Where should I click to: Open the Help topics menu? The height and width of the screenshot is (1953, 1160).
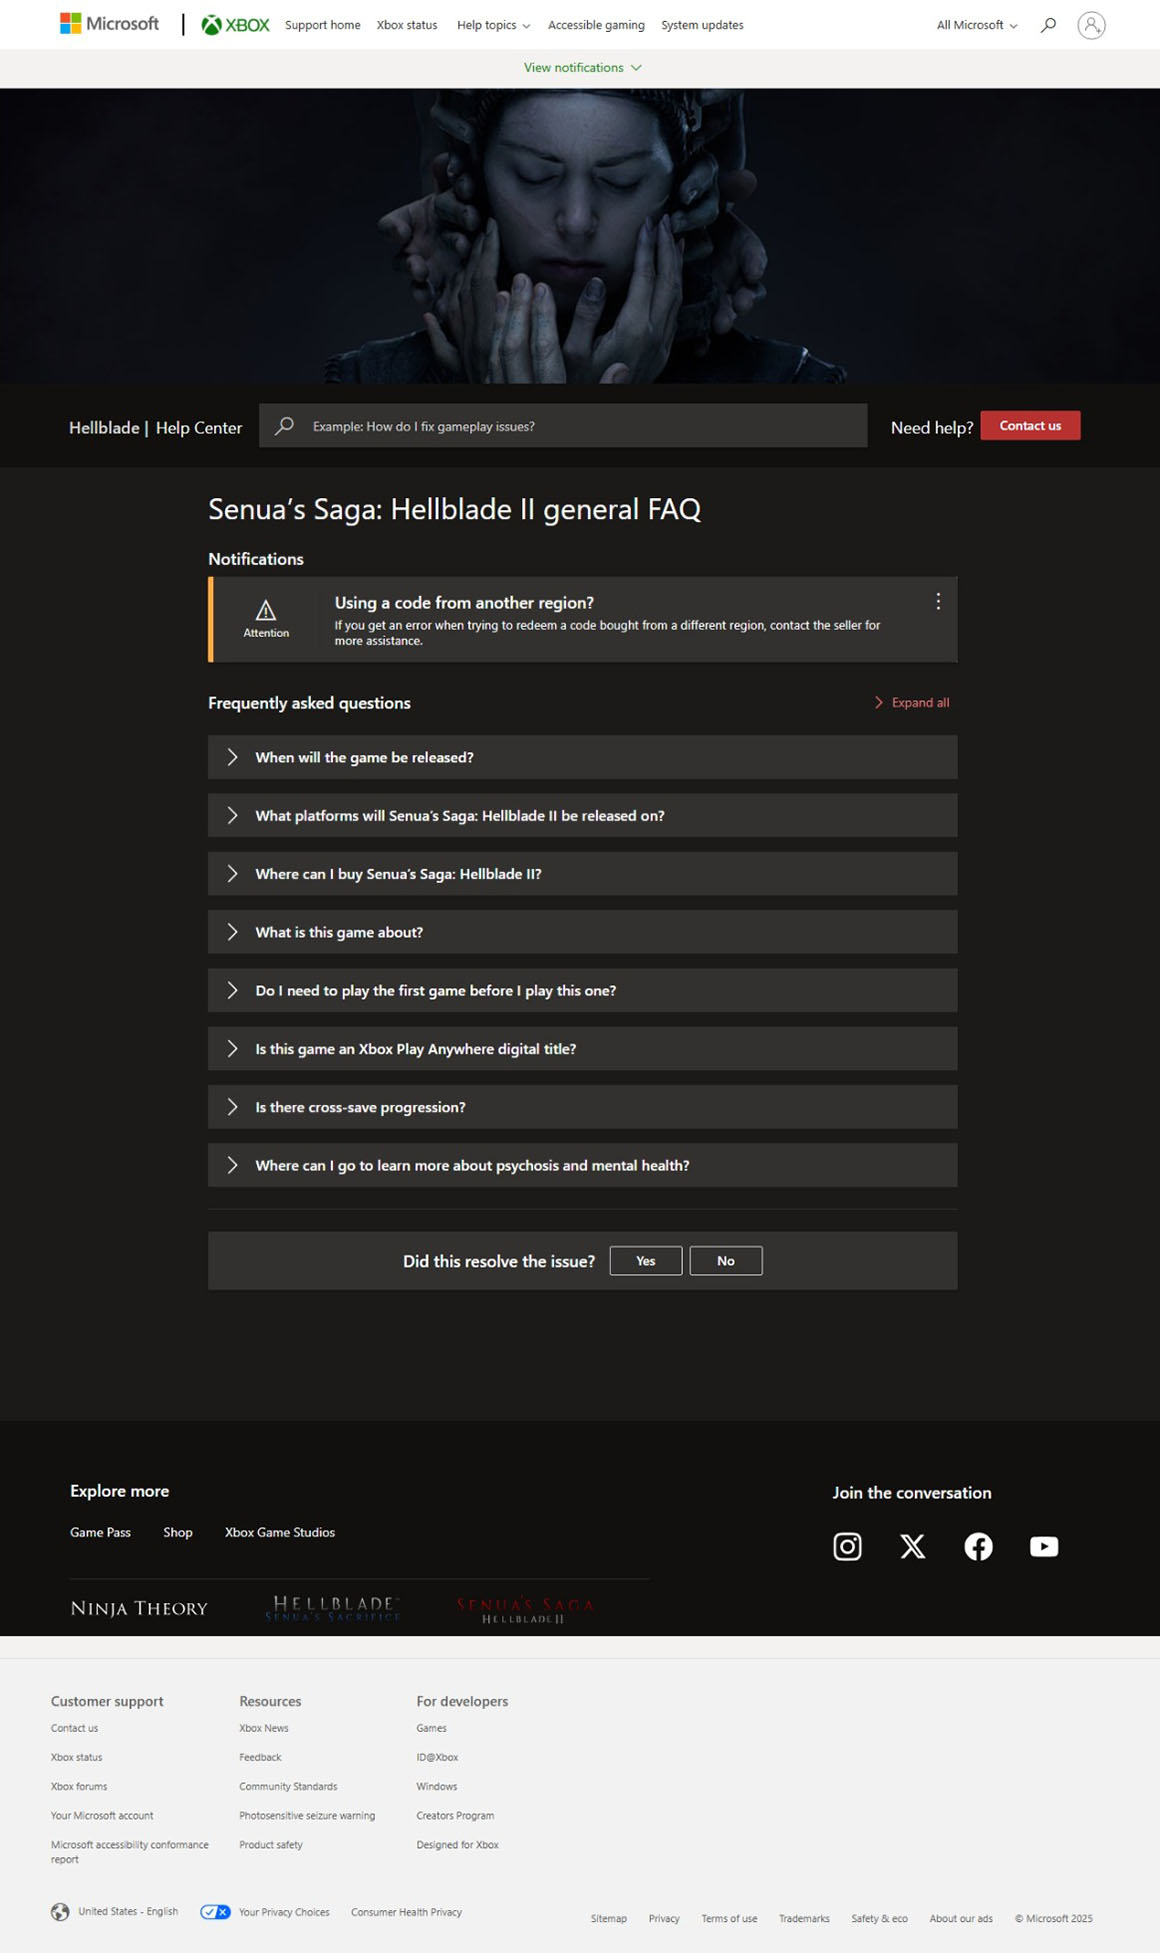(x=493, y=25)
